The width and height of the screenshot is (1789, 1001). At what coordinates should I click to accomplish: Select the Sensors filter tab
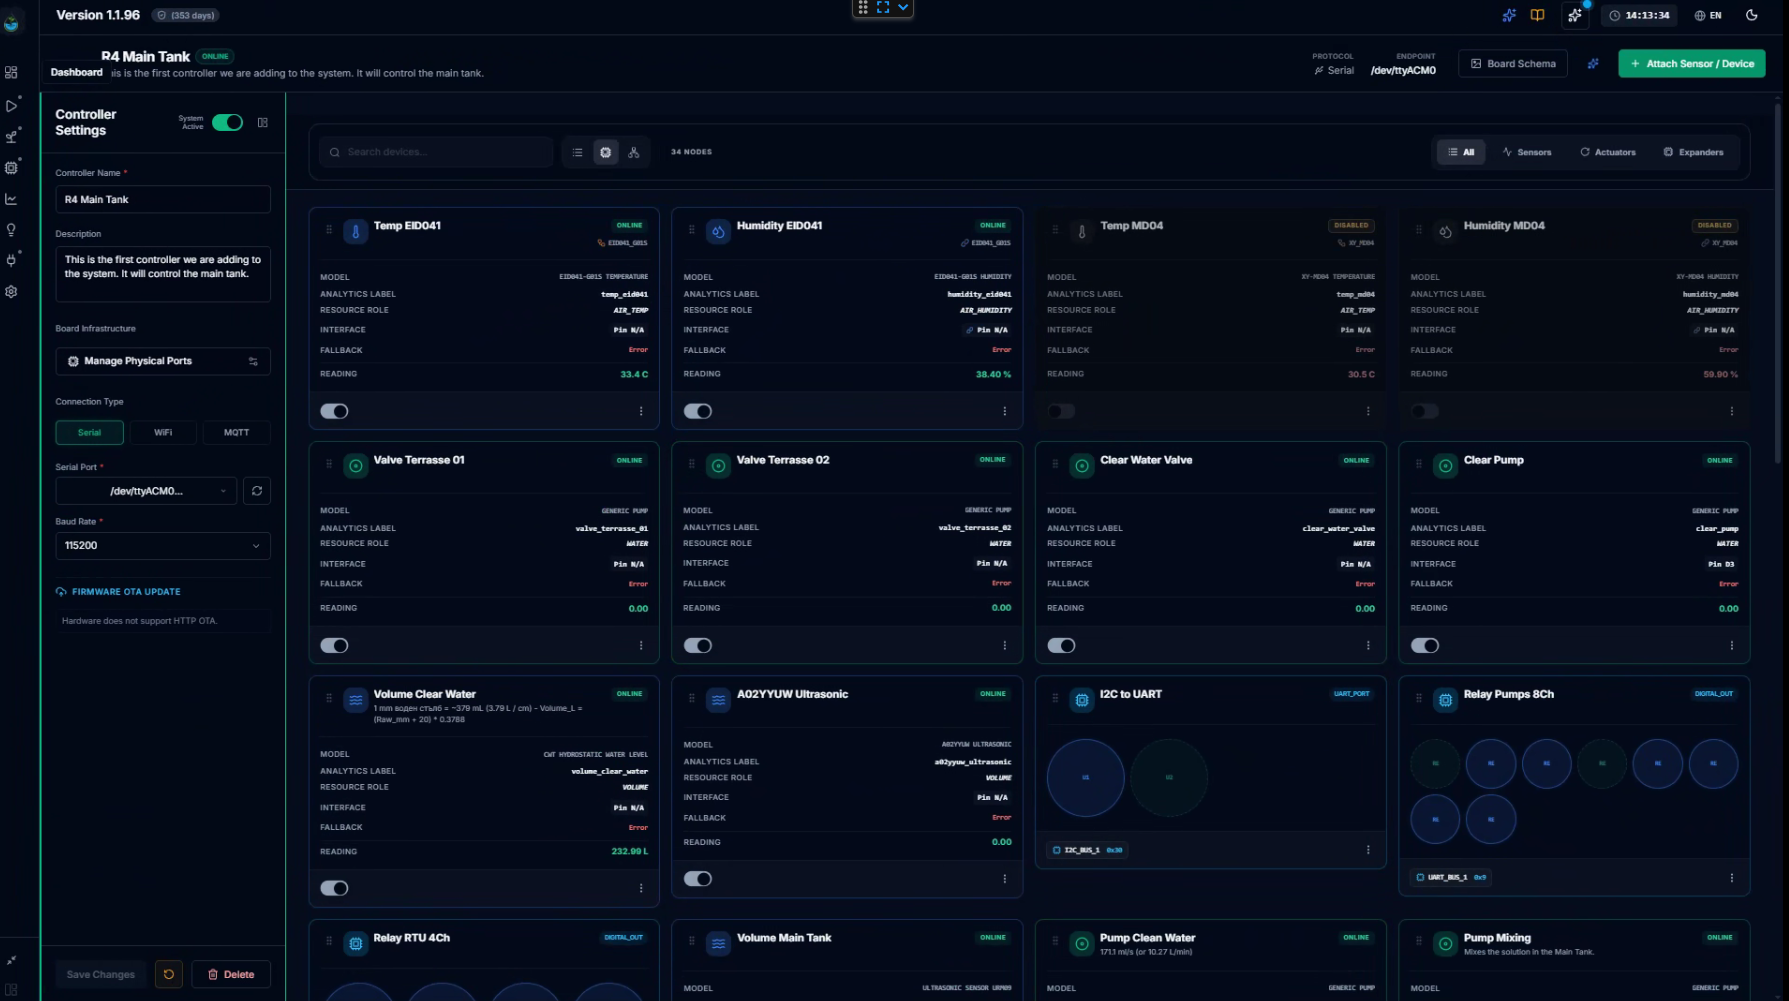click(1526, 152)
